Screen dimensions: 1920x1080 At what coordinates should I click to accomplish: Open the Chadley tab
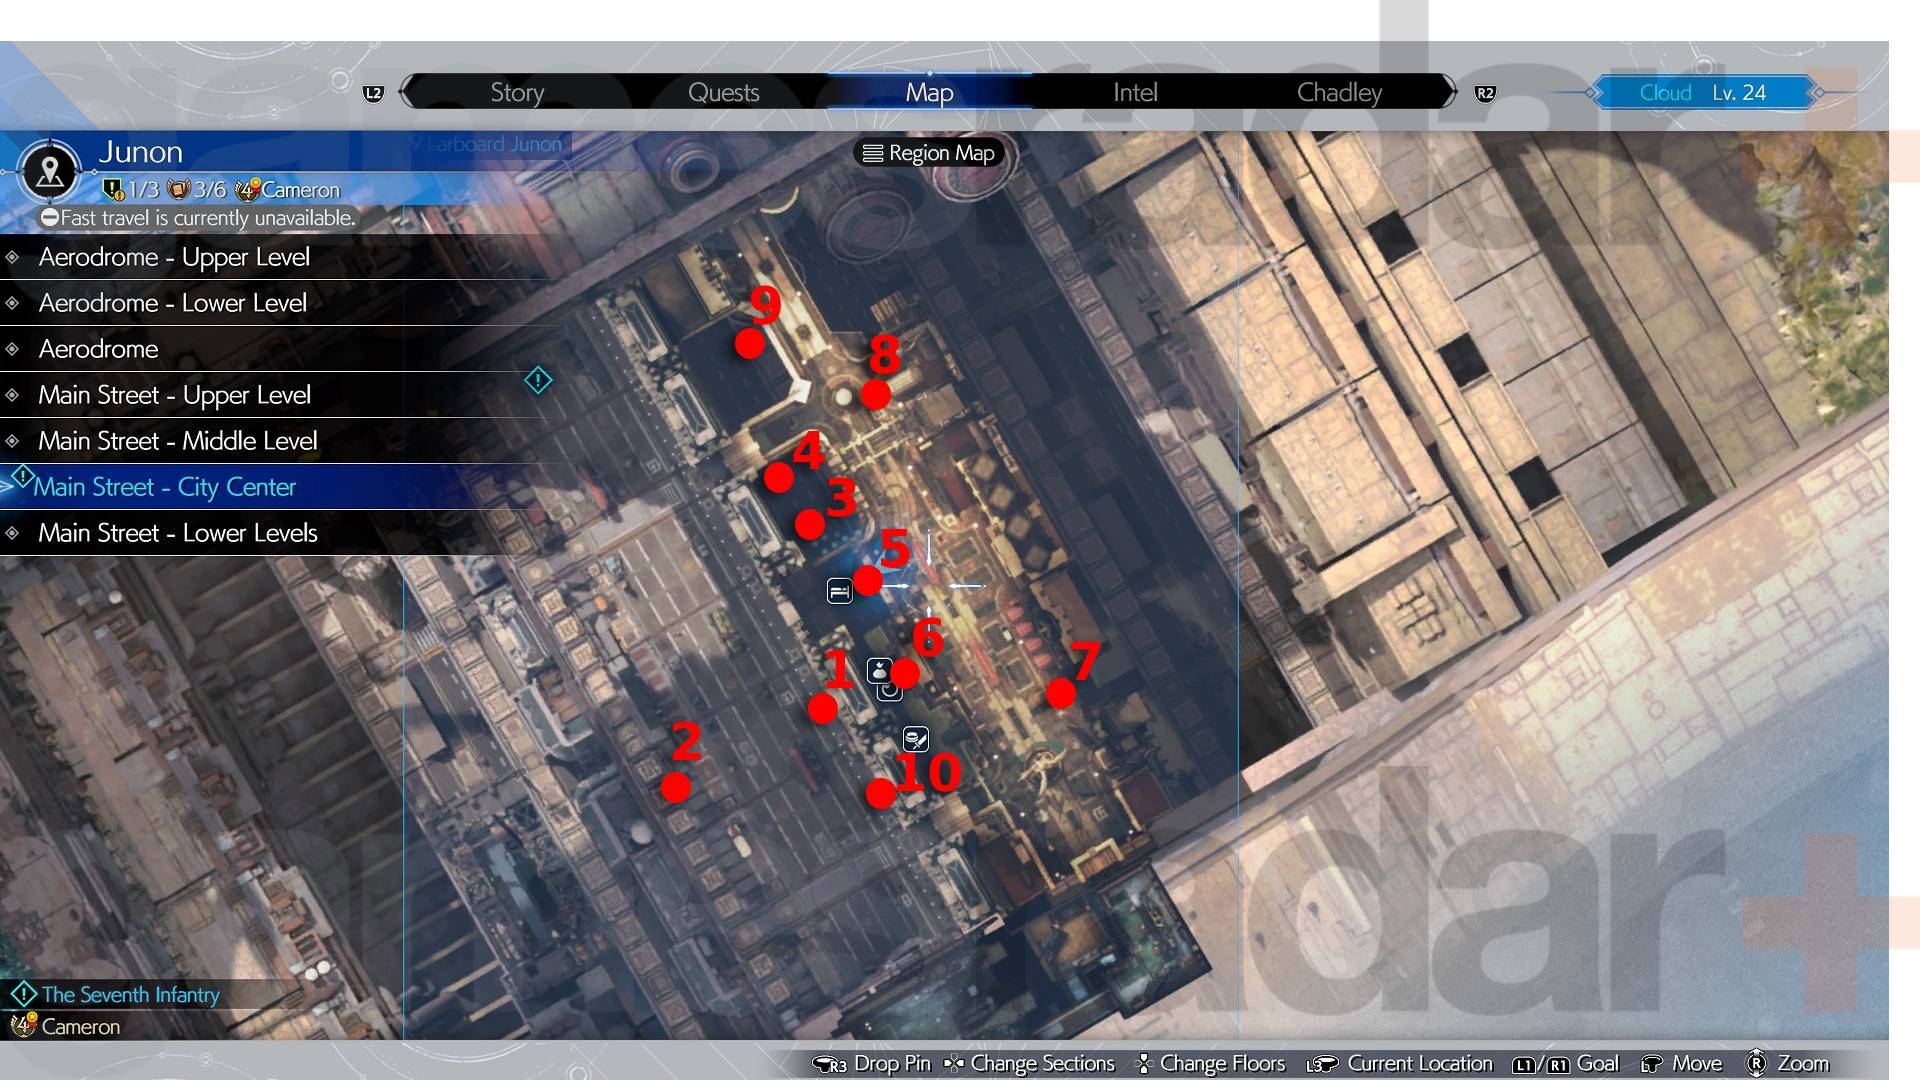point(1339,92)
